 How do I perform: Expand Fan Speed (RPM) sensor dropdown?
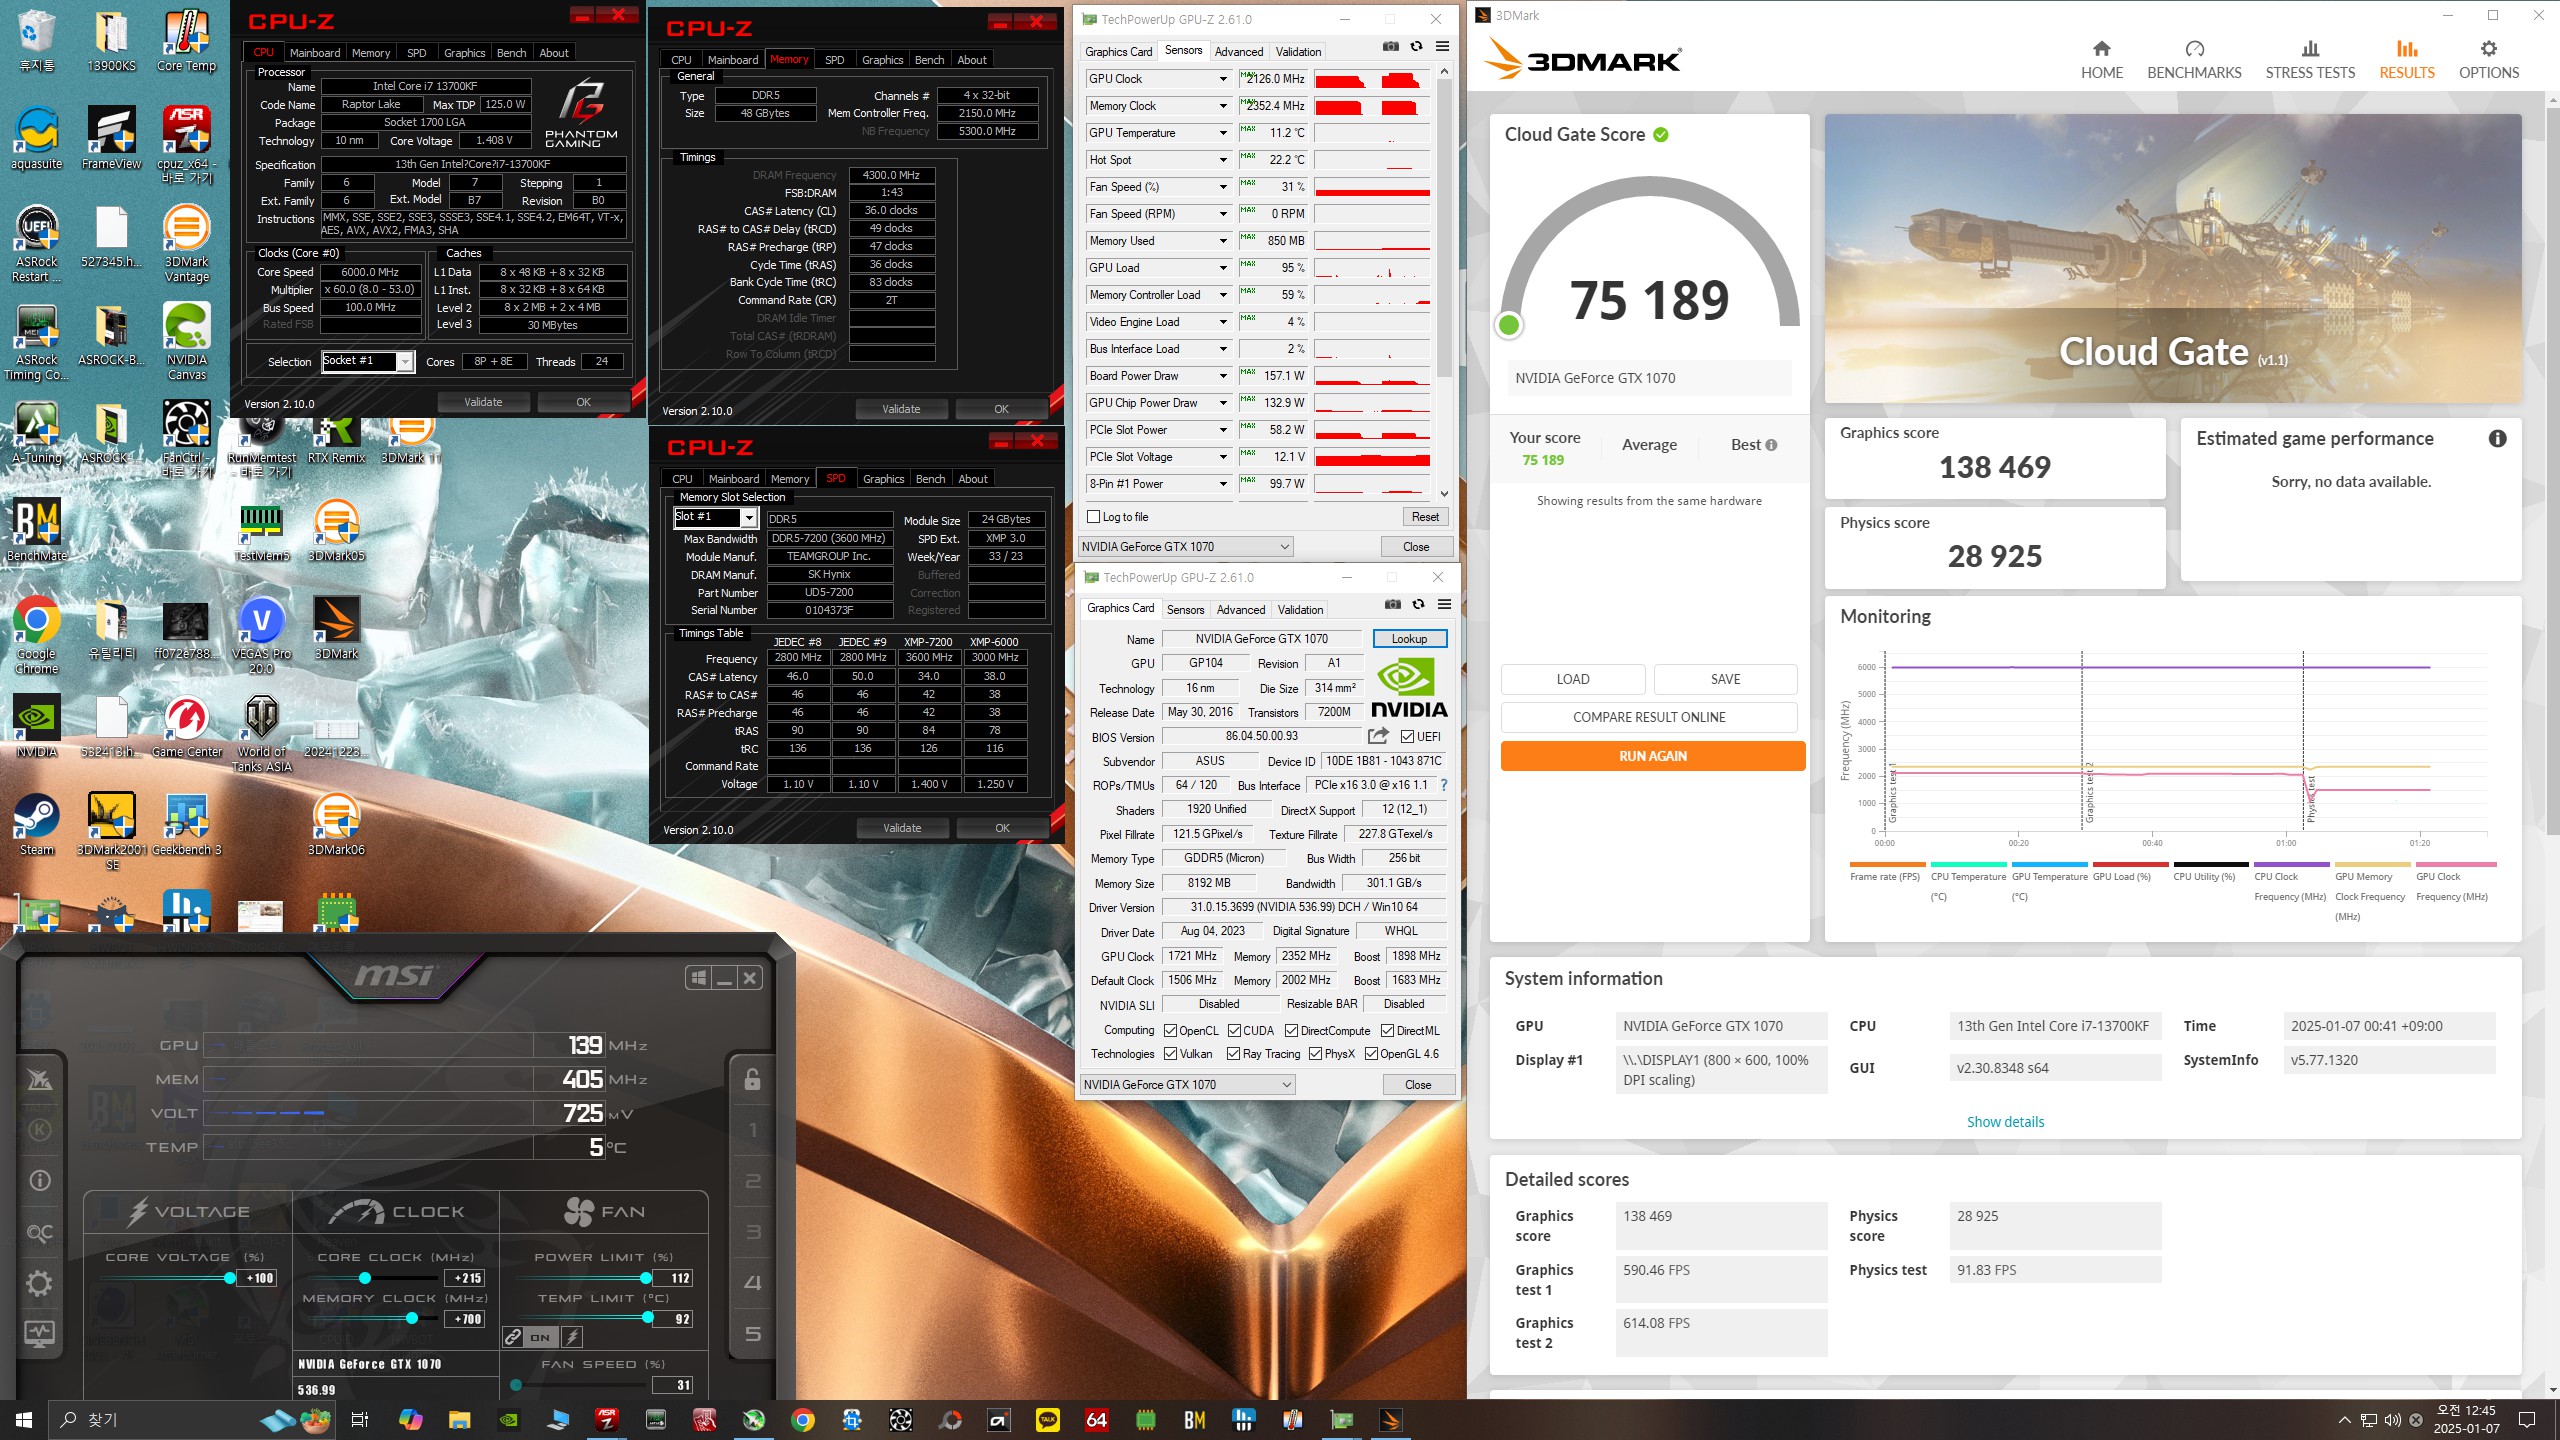click(1223, 214)
